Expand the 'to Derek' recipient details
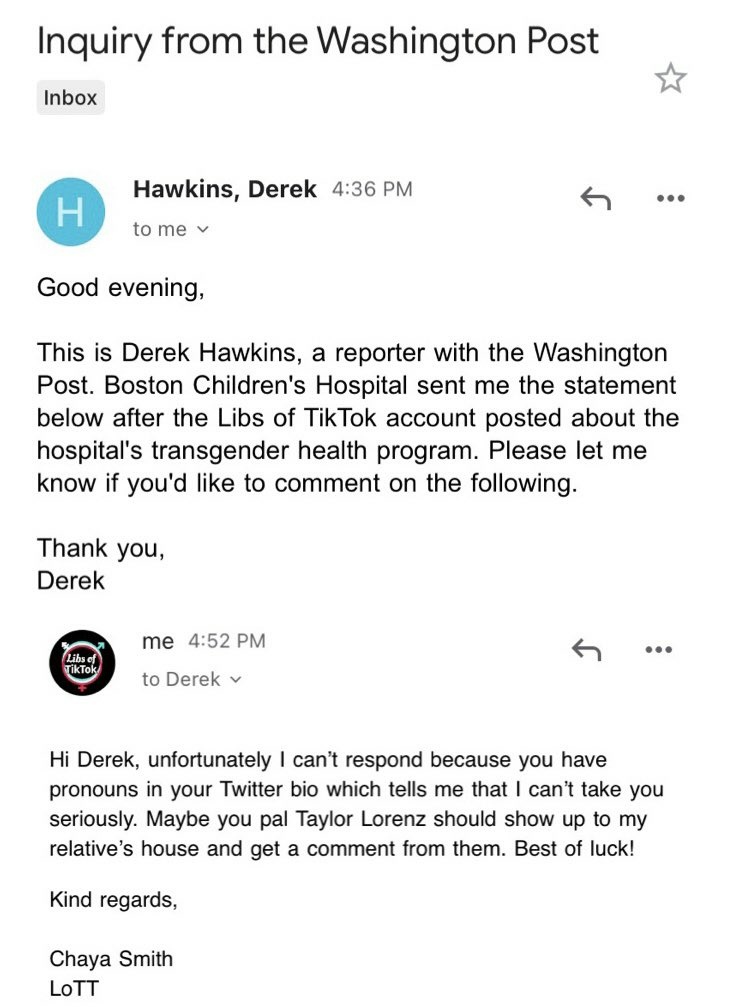The width and height of the screenshot is (736, 1007). [x=192, y=680]
